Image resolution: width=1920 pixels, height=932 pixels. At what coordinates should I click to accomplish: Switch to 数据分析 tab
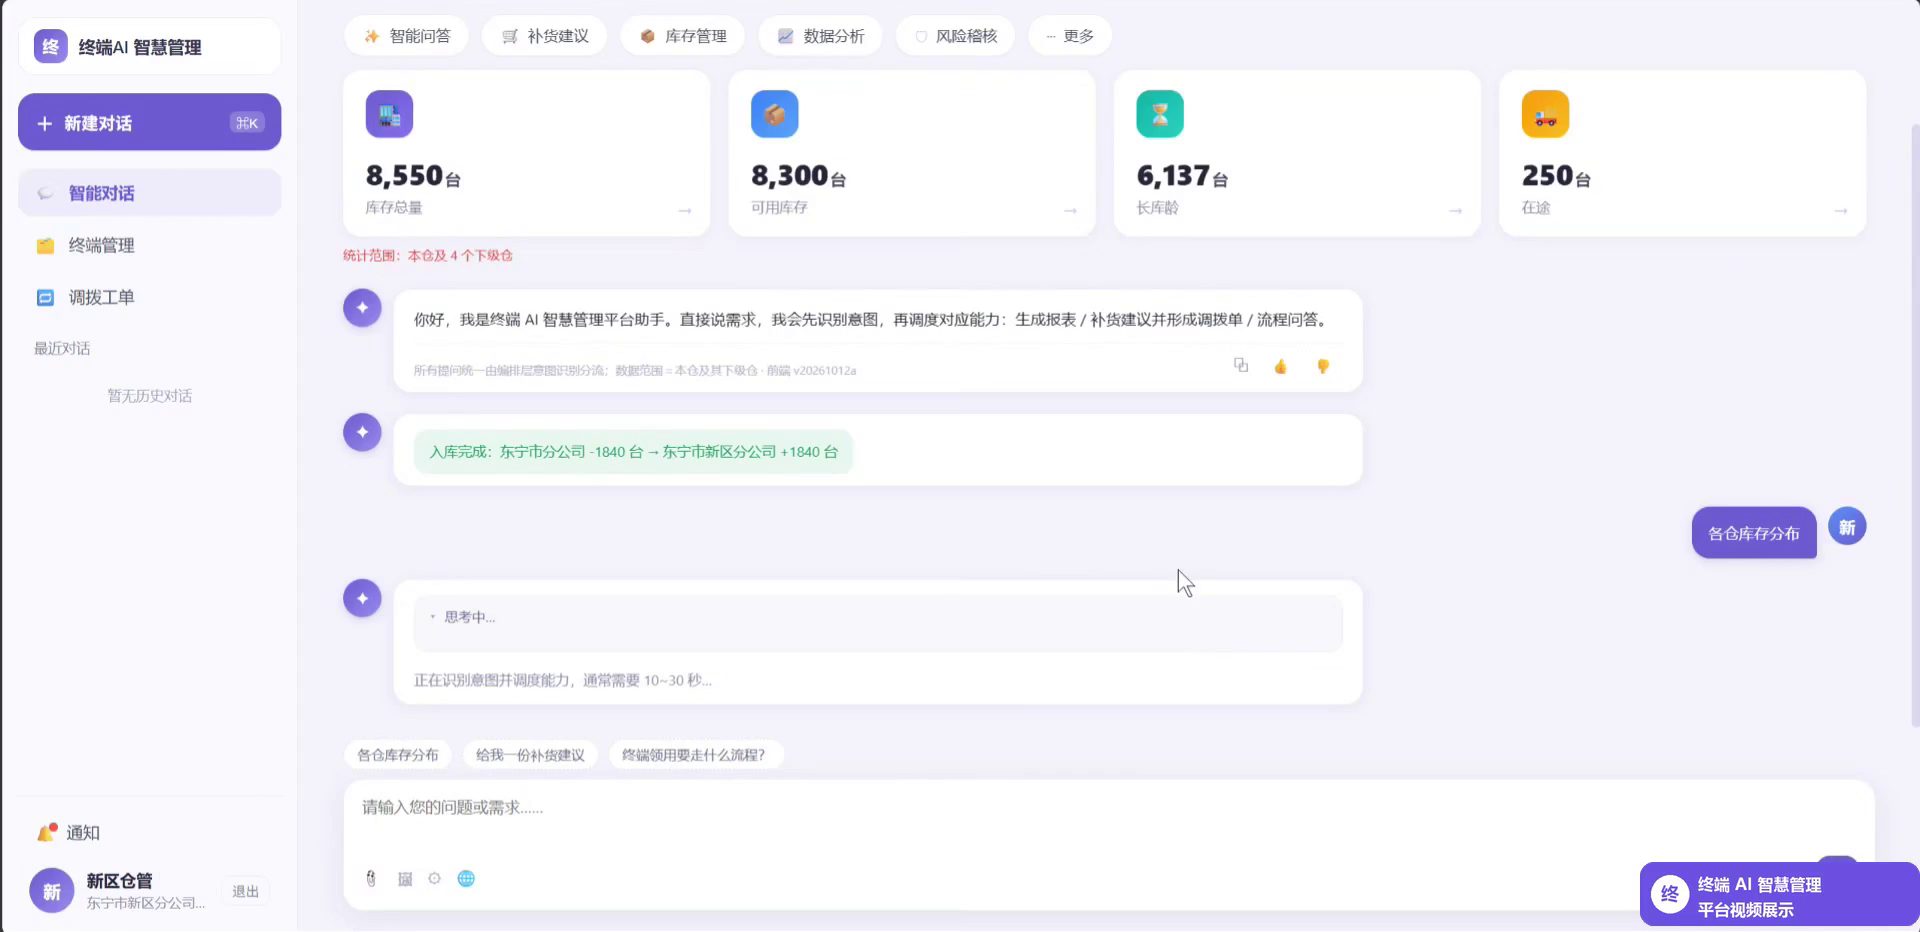click(x=821, y=36)
